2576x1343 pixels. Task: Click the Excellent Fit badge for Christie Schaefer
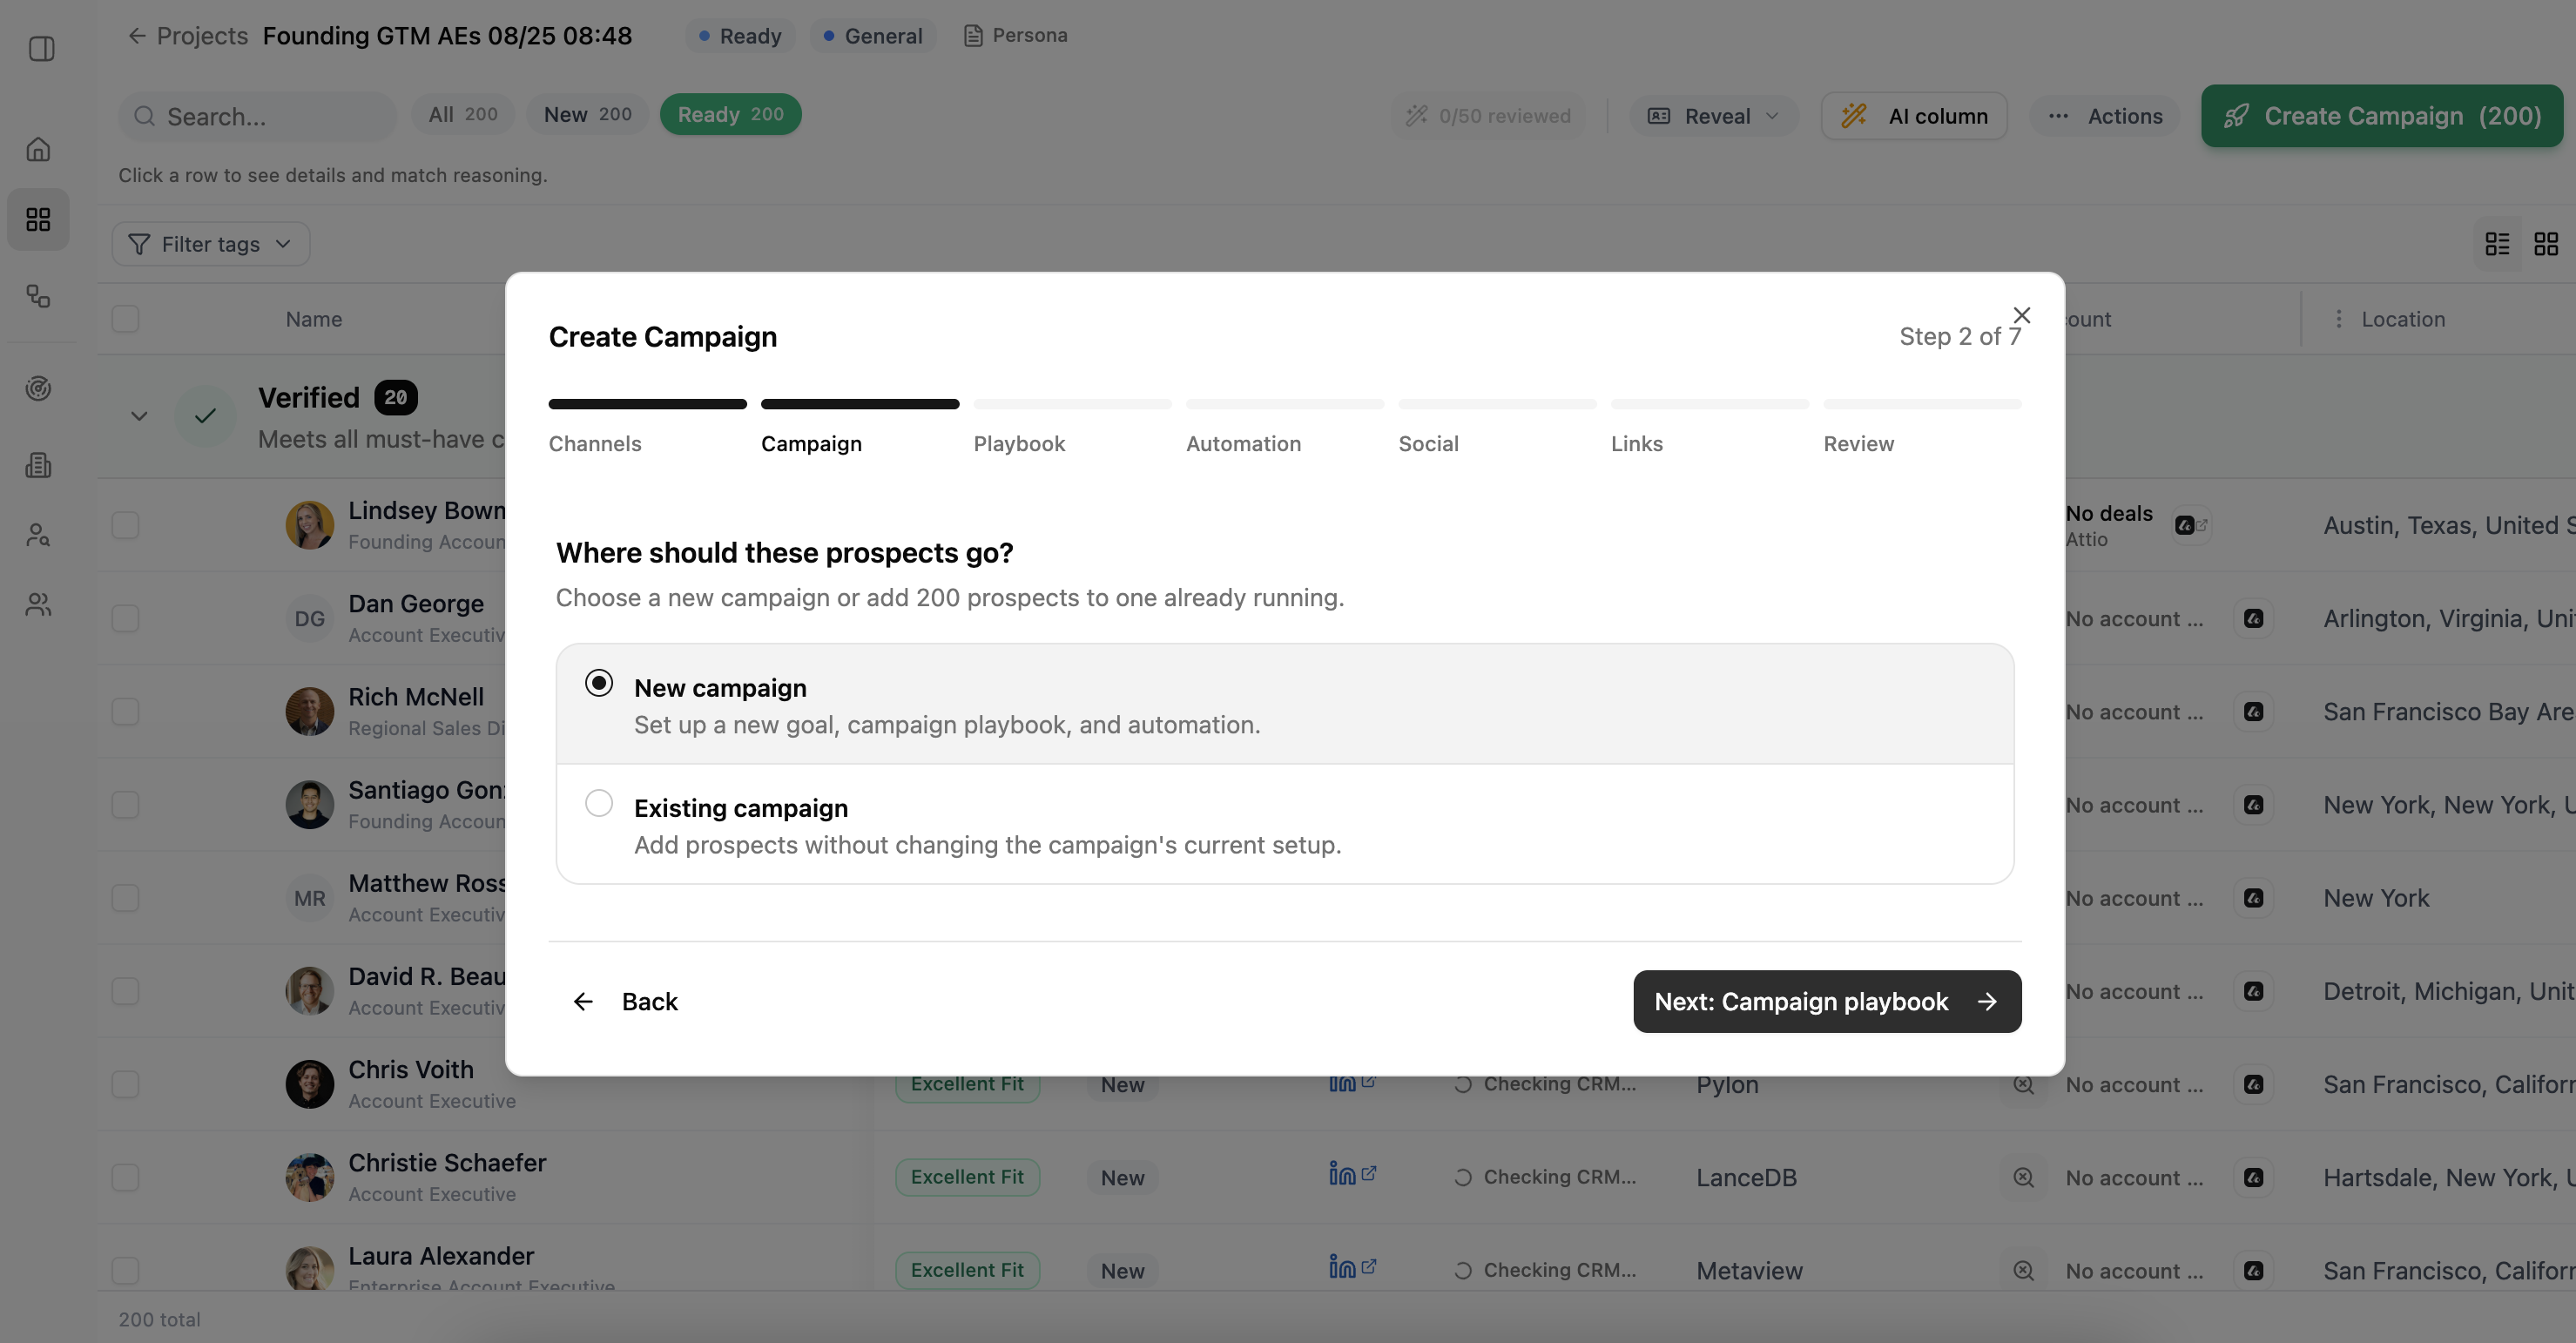pyautogui.click(x=967, y=1177)
